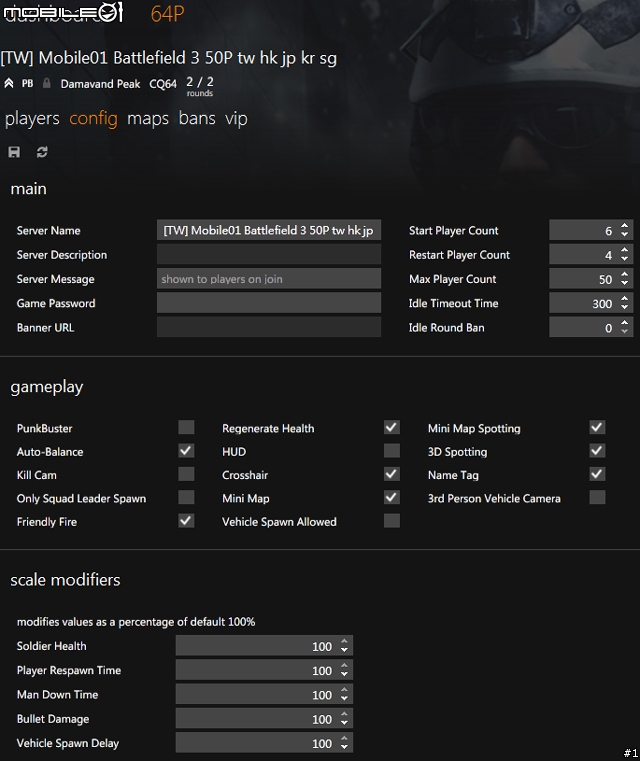This screenshot has height=761, width=640.
Task: Uncheck Mini Map Spotting
Action: (x=597, y=428)
